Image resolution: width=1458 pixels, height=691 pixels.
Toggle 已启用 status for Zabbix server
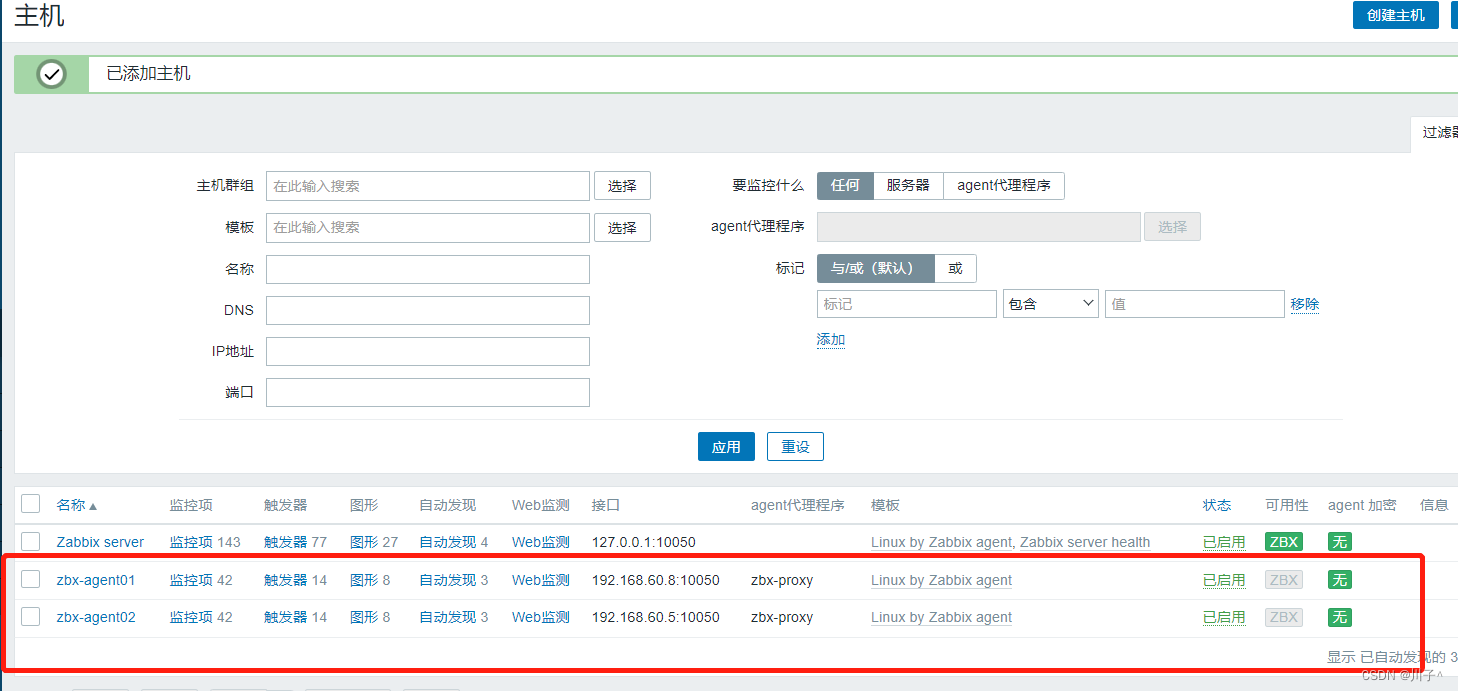tap(1224, 542)
